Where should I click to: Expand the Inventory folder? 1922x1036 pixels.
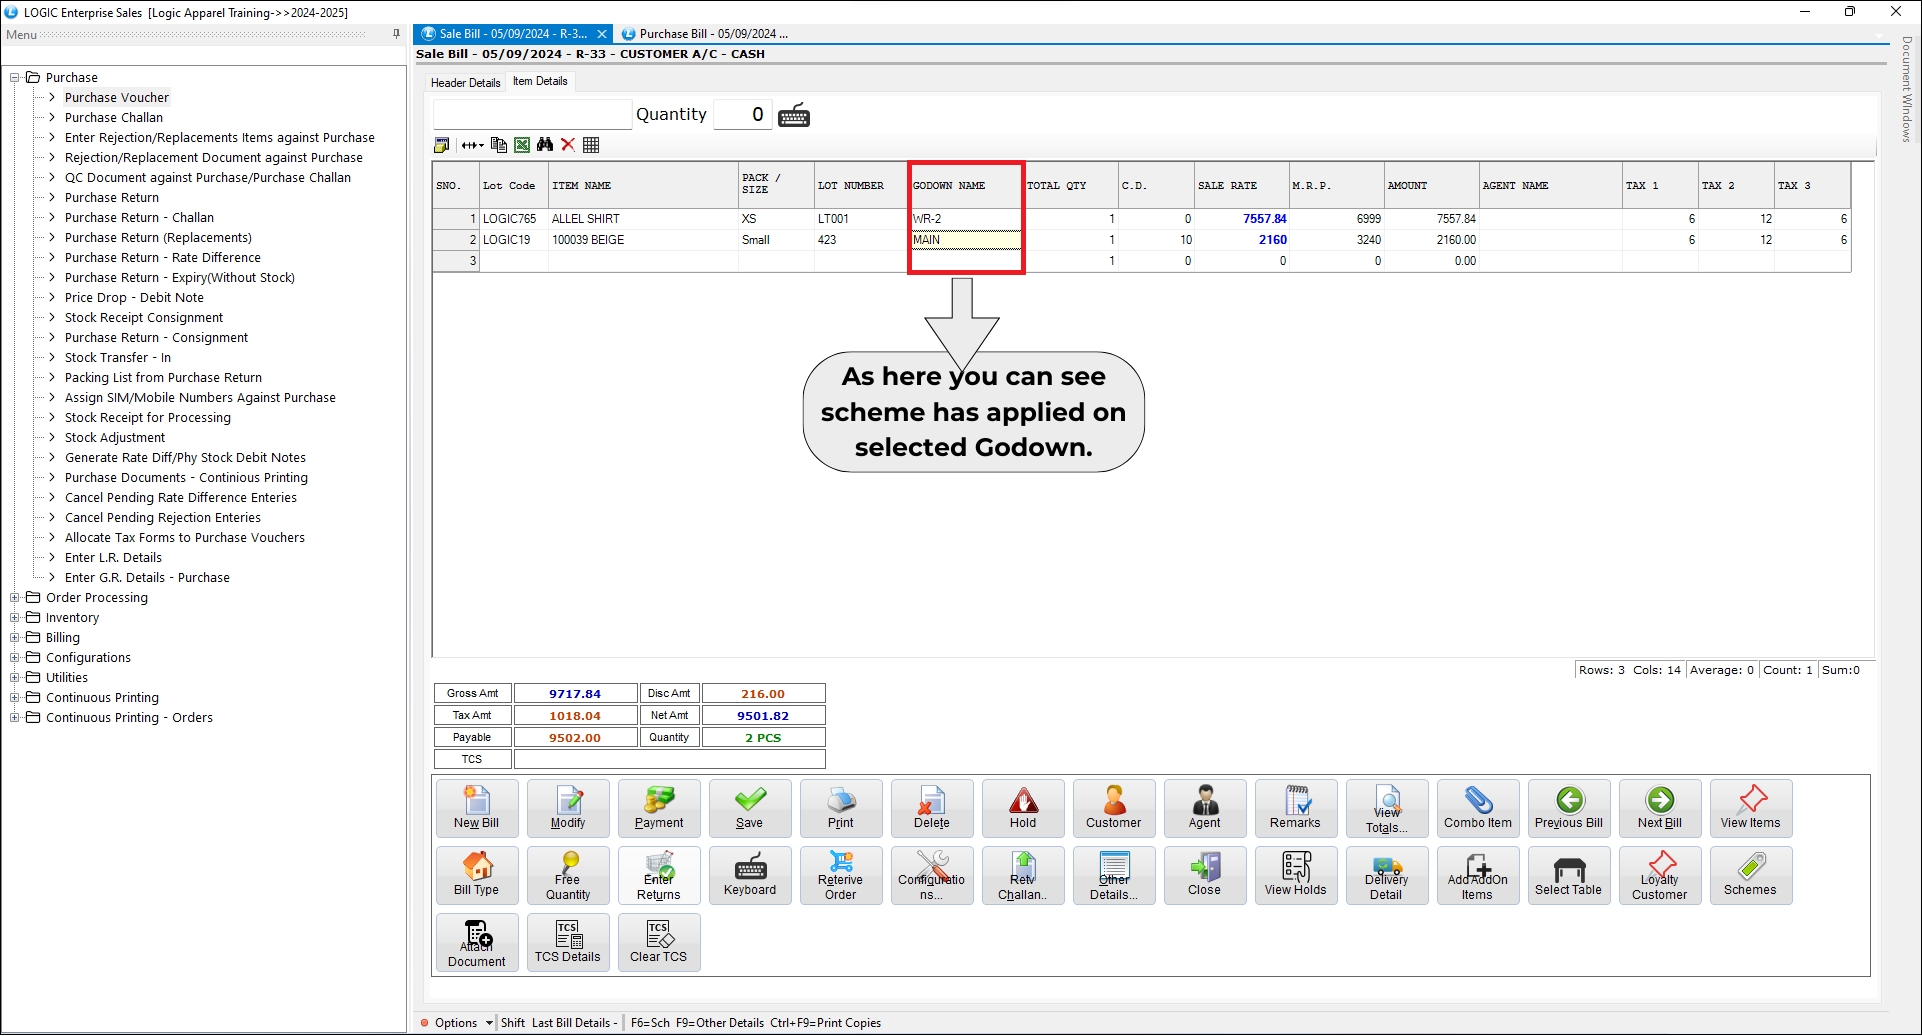[15, 618]
